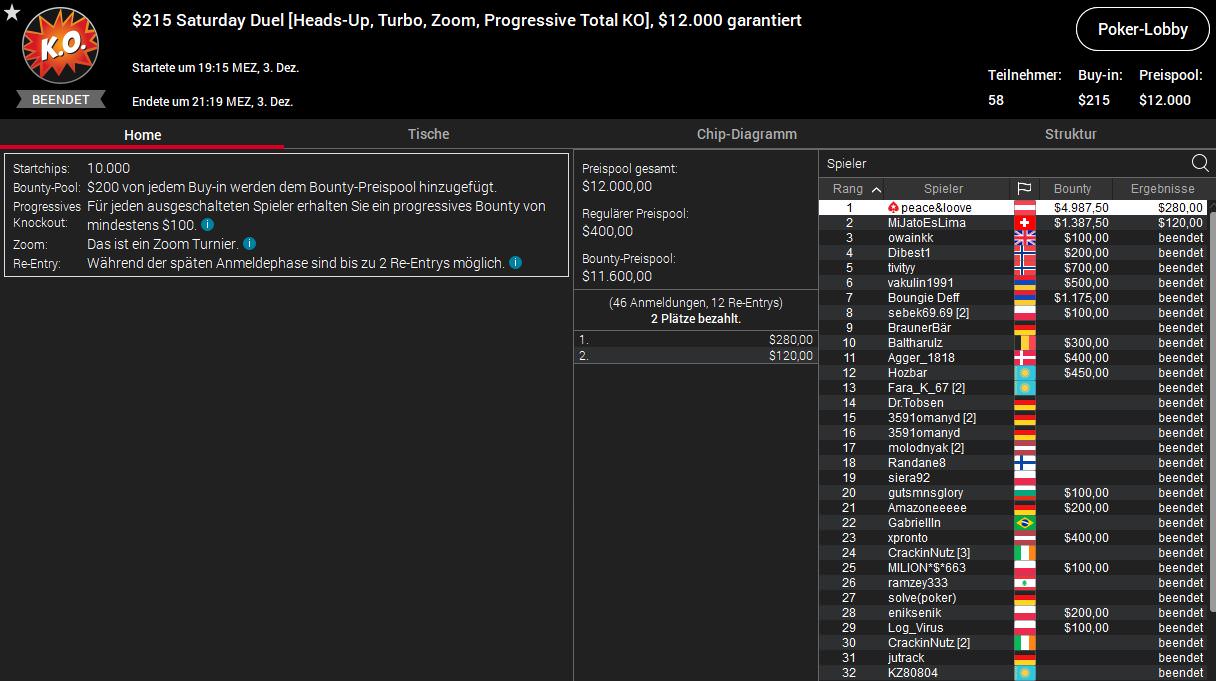Viewport: 1216px width, 681px height.
Task: Click info icon next to Progressives Knockout text
Action: click(x=207, y=225)
